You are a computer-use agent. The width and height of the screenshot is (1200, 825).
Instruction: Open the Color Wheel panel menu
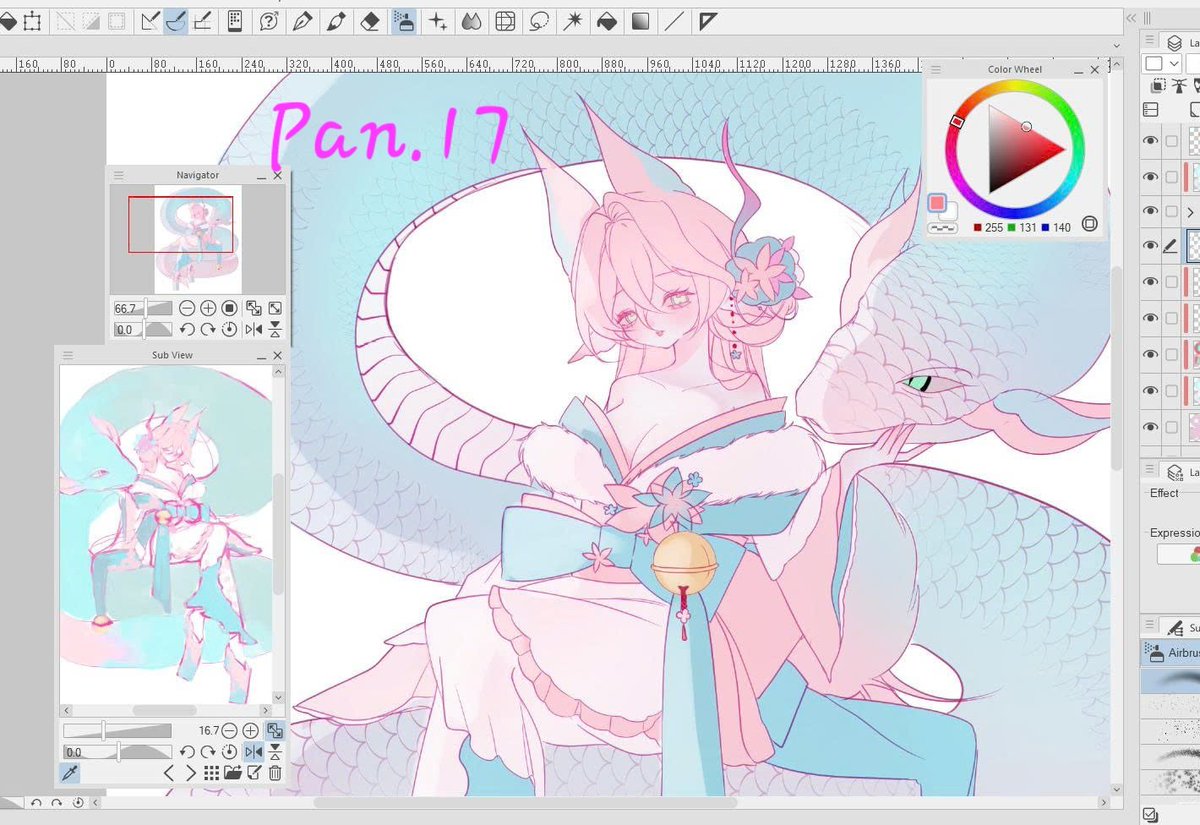(936, 69)
